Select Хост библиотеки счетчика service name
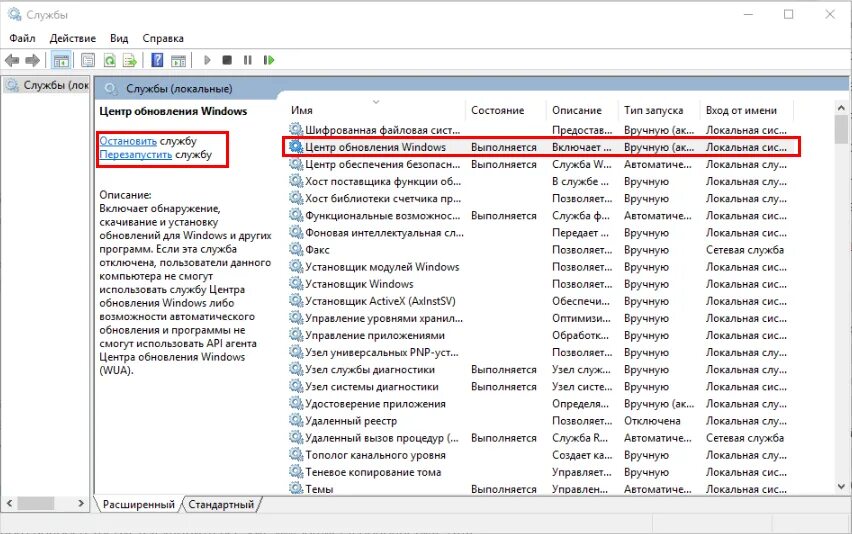 click(x=383, y=198)
